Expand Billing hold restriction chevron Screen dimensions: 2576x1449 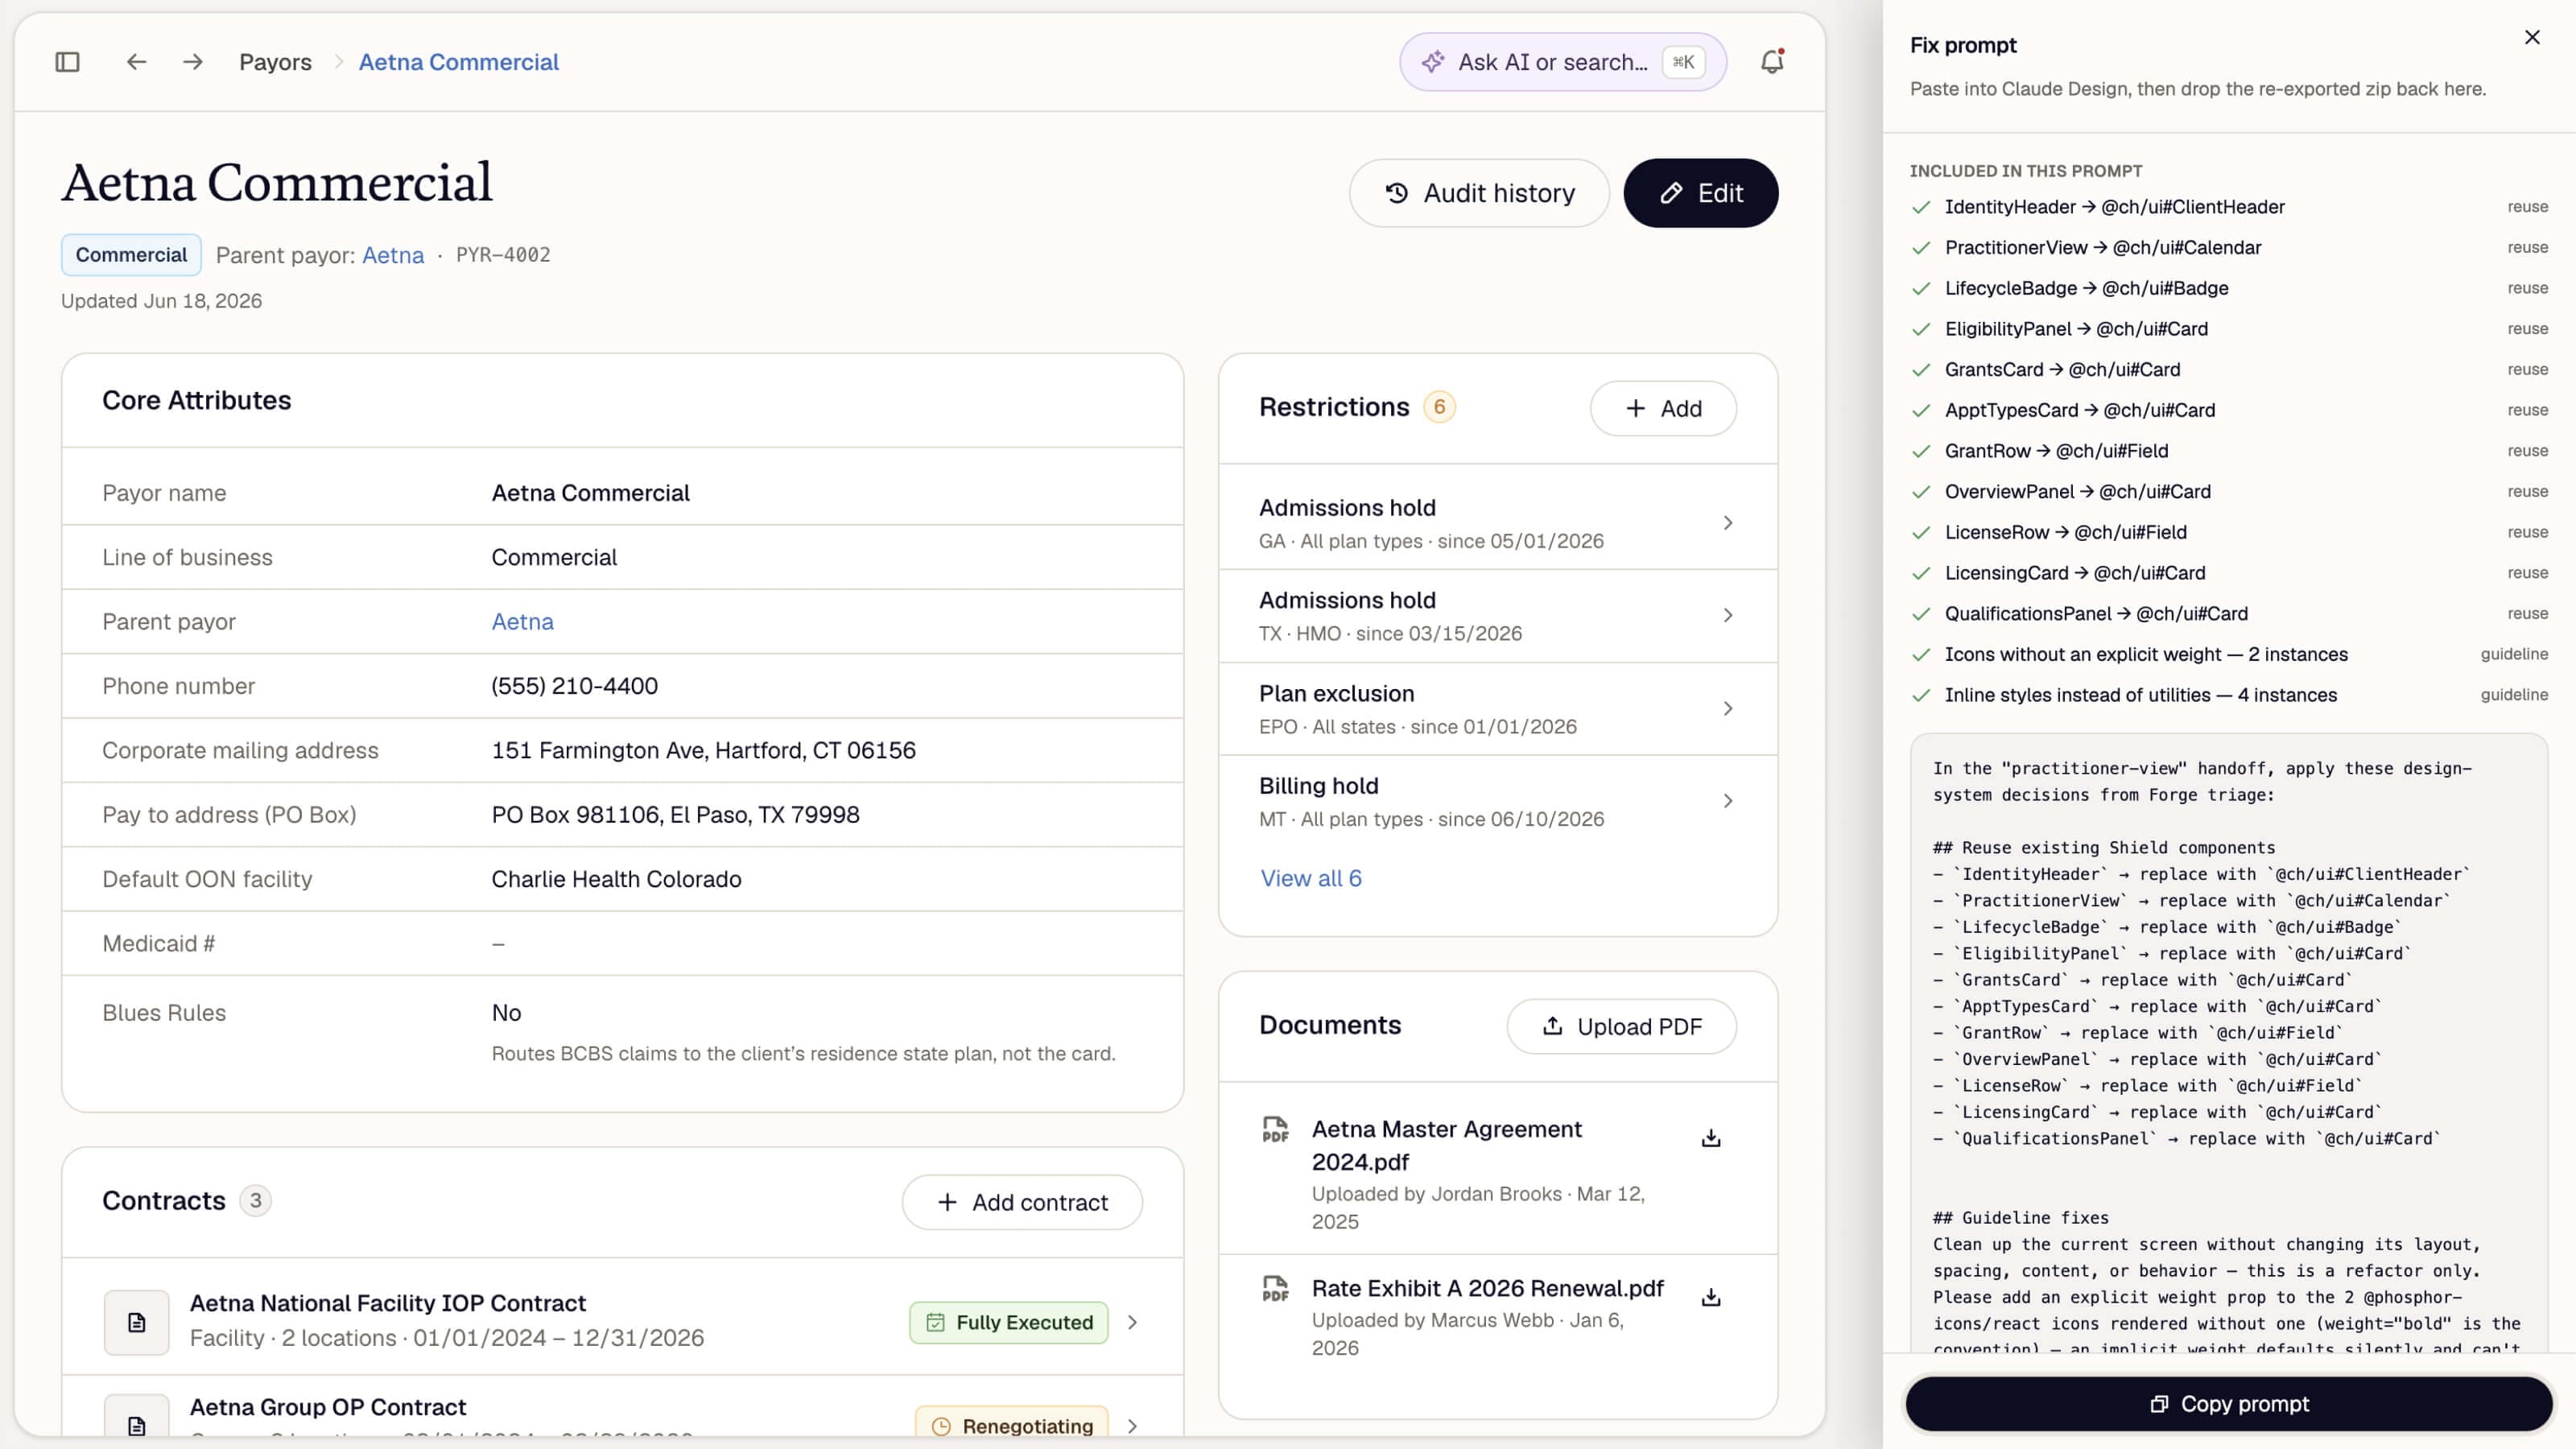coord(1728,801)
